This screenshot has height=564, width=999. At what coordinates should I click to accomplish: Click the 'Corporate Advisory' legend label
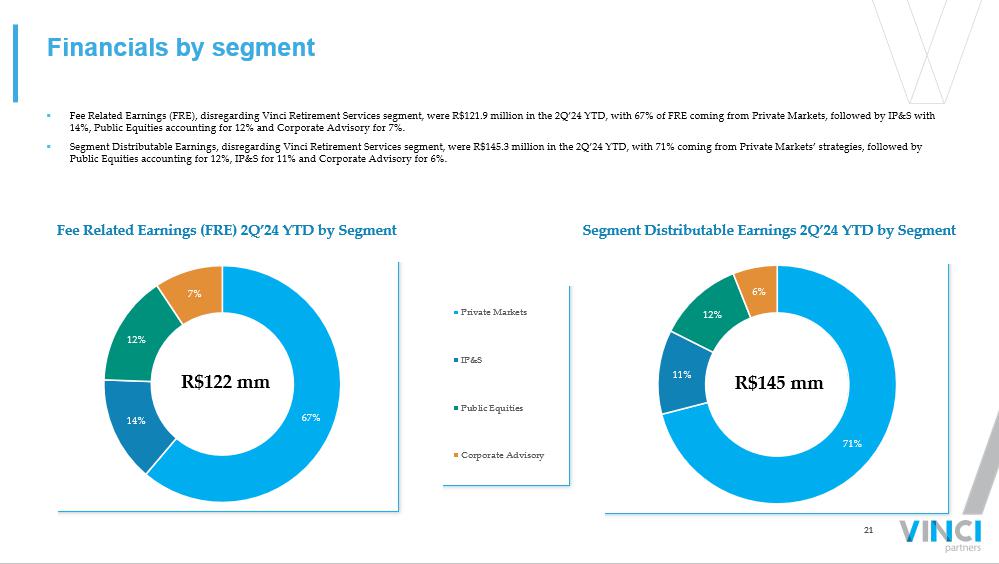tap(503, 455)
